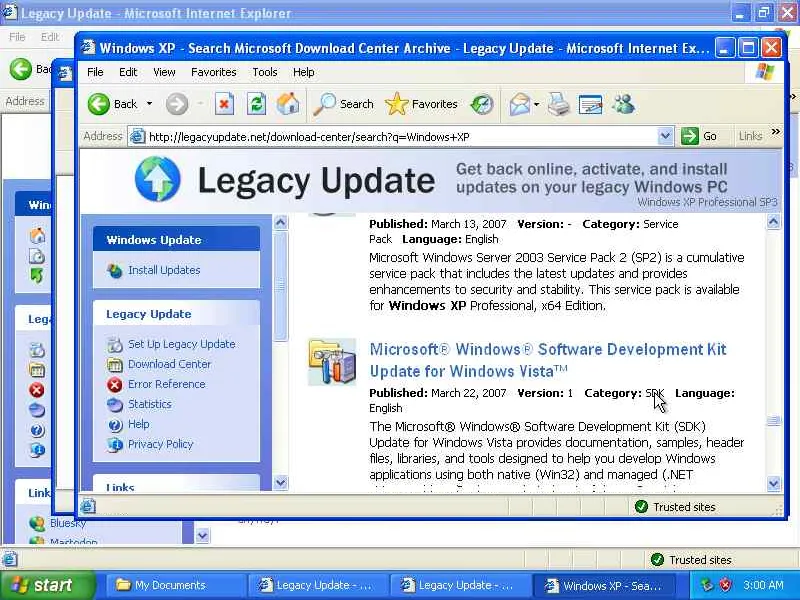Open the File menu
Viewport: 800px width, 600px height.
[95, 72]
